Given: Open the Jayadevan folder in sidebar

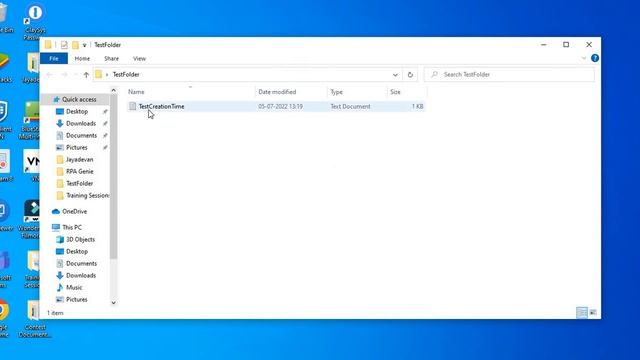Looking at the screenshot, I should 80,160.
